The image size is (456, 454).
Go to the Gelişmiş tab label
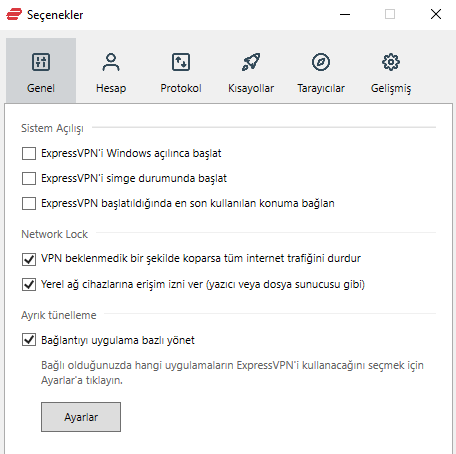point(391,89)
